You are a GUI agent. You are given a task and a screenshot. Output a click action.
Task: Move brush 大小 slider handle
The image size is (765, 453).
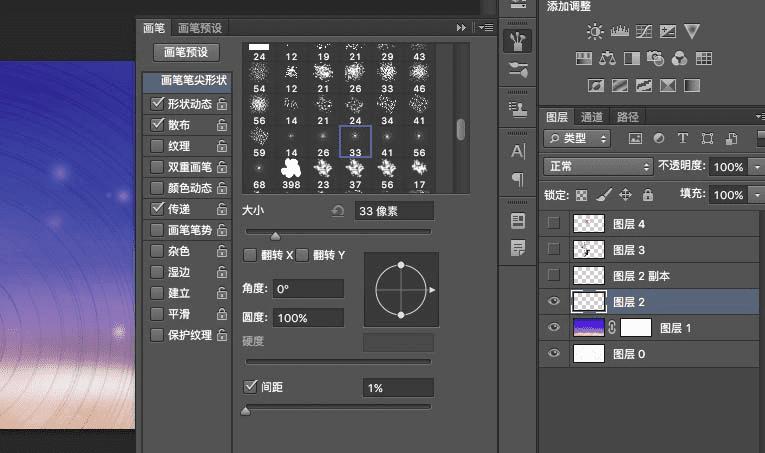(275, 236)
